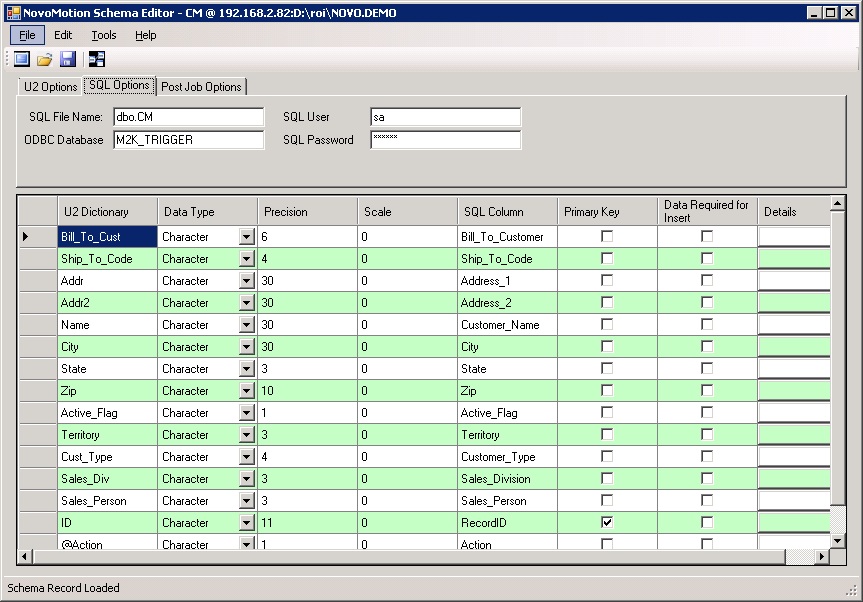Viewport: 863px width, 602px height.
Task: Click the U2 Dictionary column header
Action: (x=96, y=212)
